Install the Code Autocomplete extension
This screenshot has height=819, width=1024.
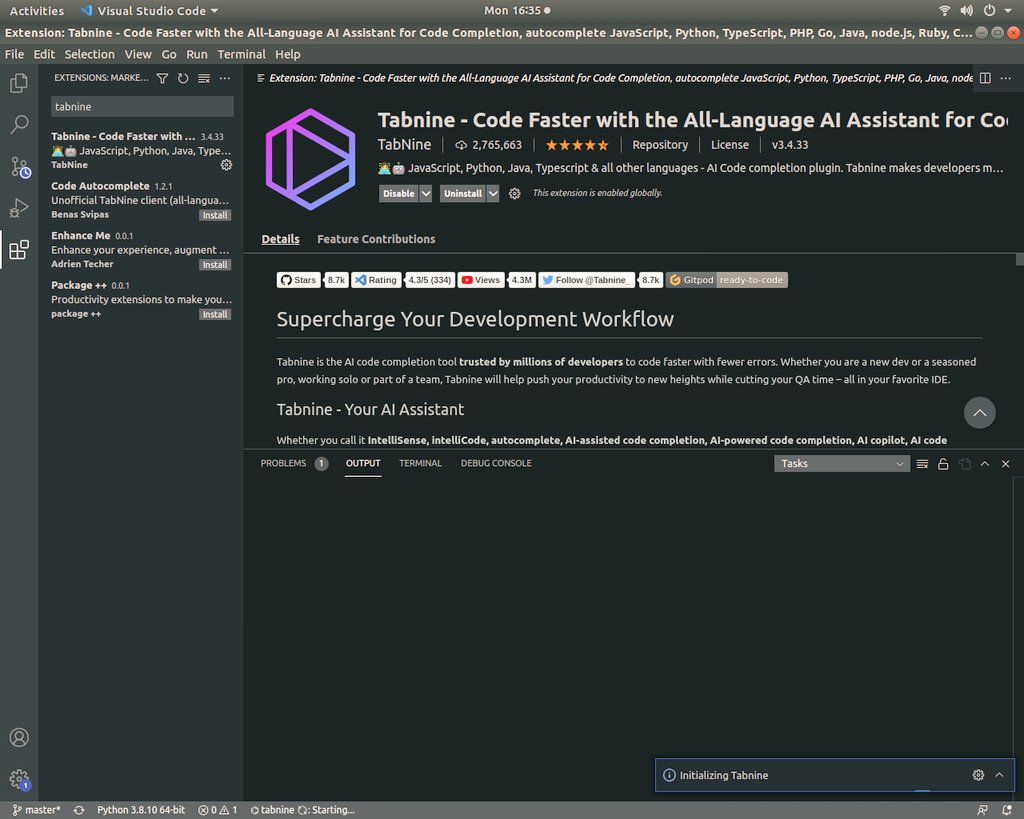click(215, 214)
